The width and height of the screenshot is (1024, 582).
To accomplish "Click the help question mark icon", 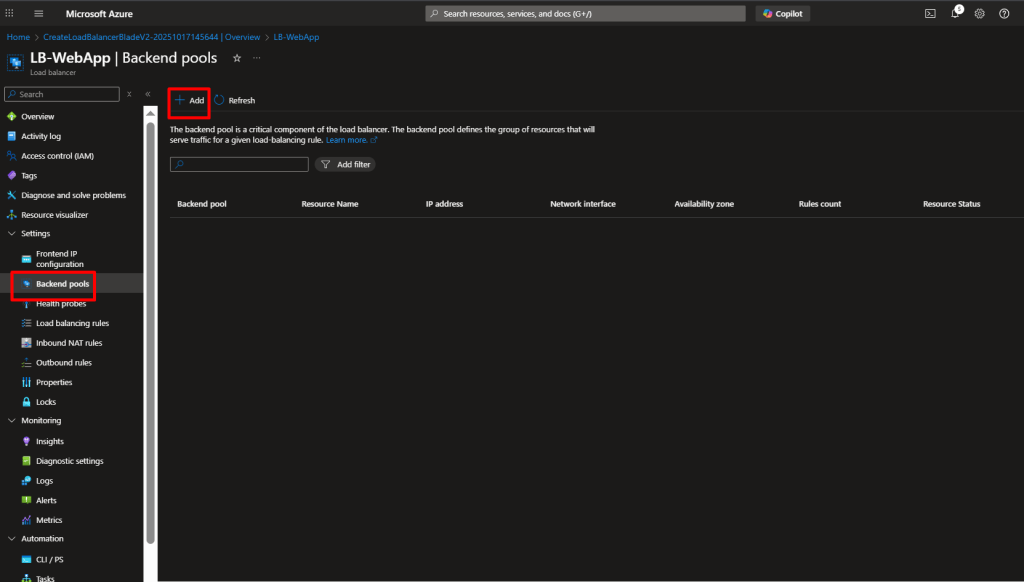I will pos(1004,14).
